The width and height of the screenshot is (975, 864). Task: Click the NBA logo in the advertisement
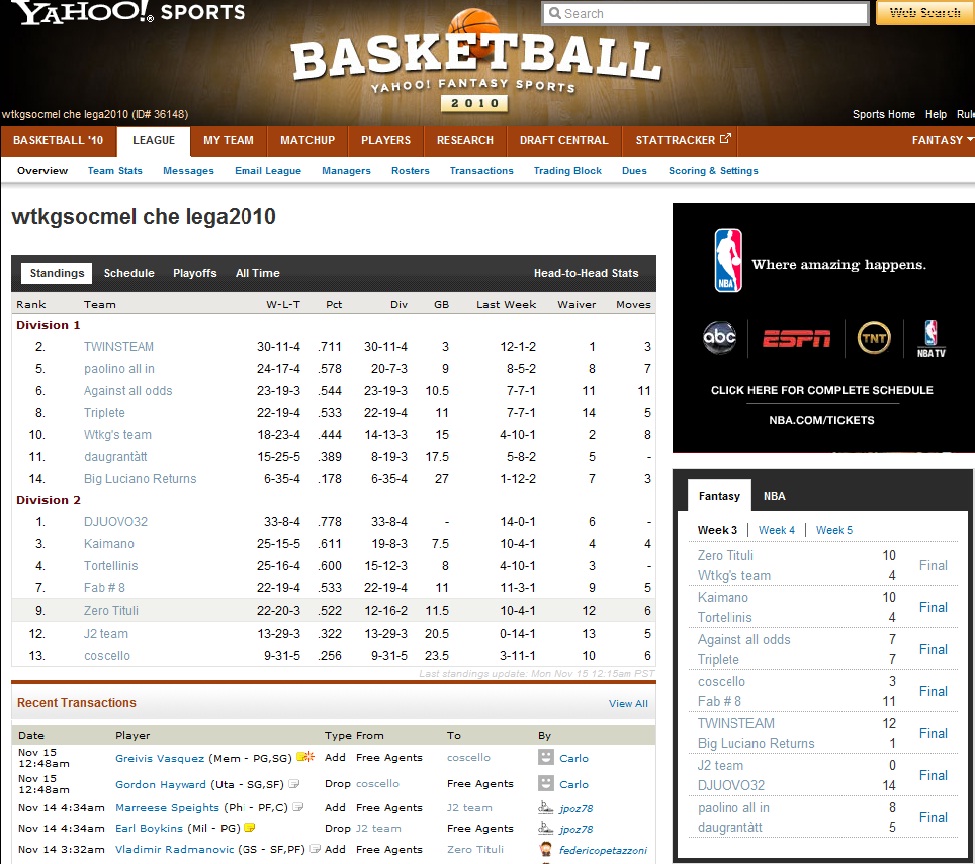click(x=728, y=261)
